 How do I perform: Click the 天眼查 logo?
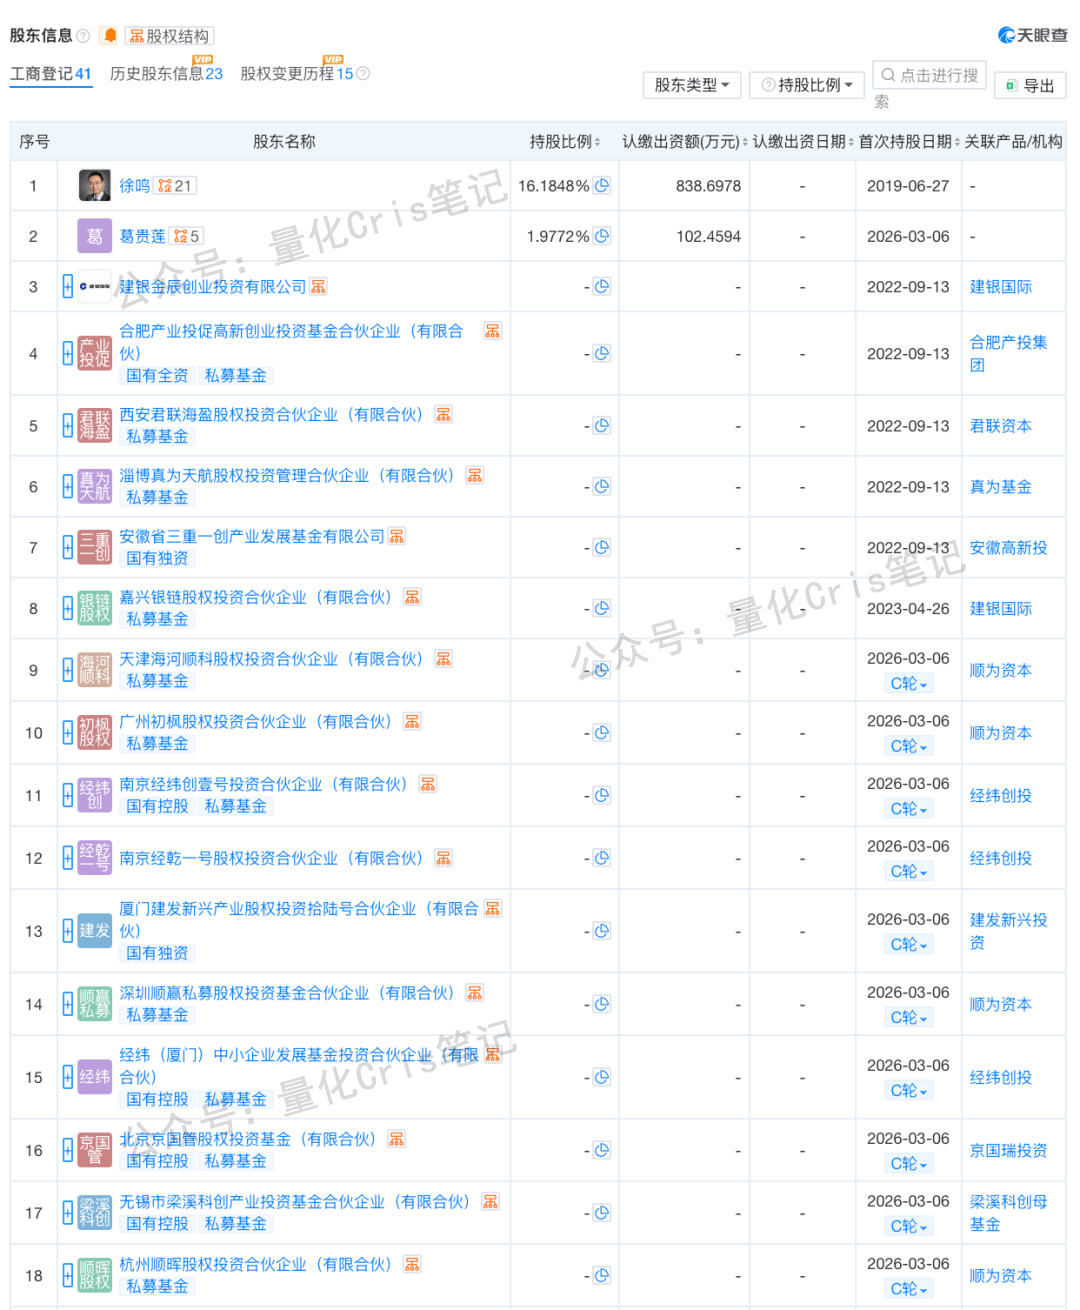1033,35
